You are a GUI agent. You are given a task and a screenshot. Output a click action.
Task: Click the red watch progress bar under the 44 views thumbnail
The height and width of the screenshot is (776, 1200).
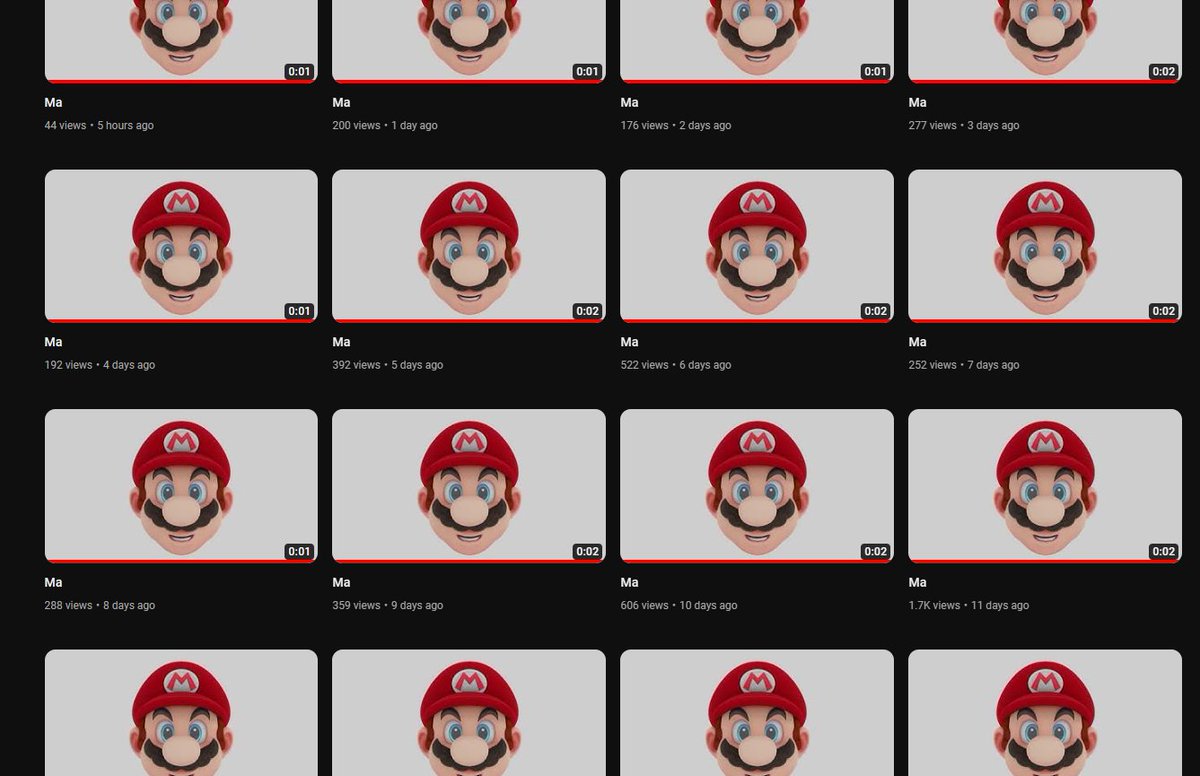pyautogui.click(x=180, y=81)
